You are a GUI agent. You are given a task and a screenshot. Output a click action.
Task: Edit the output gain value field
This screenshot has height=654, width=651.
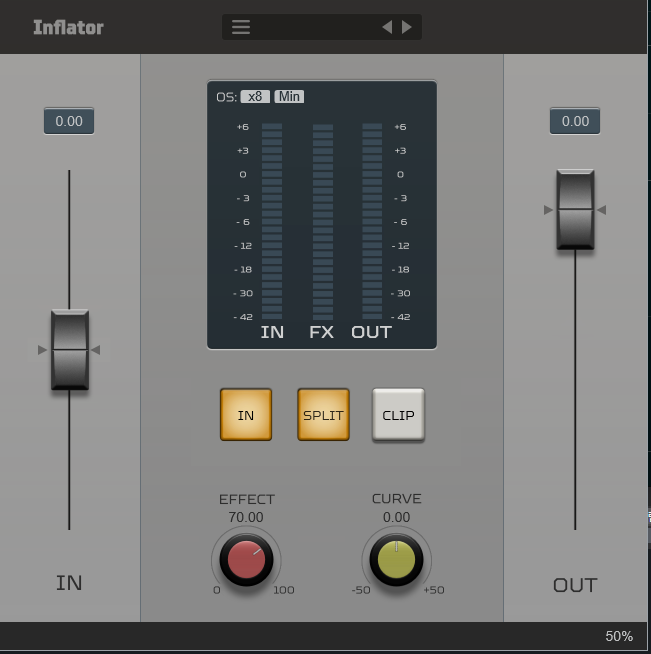tap(575, 121)
